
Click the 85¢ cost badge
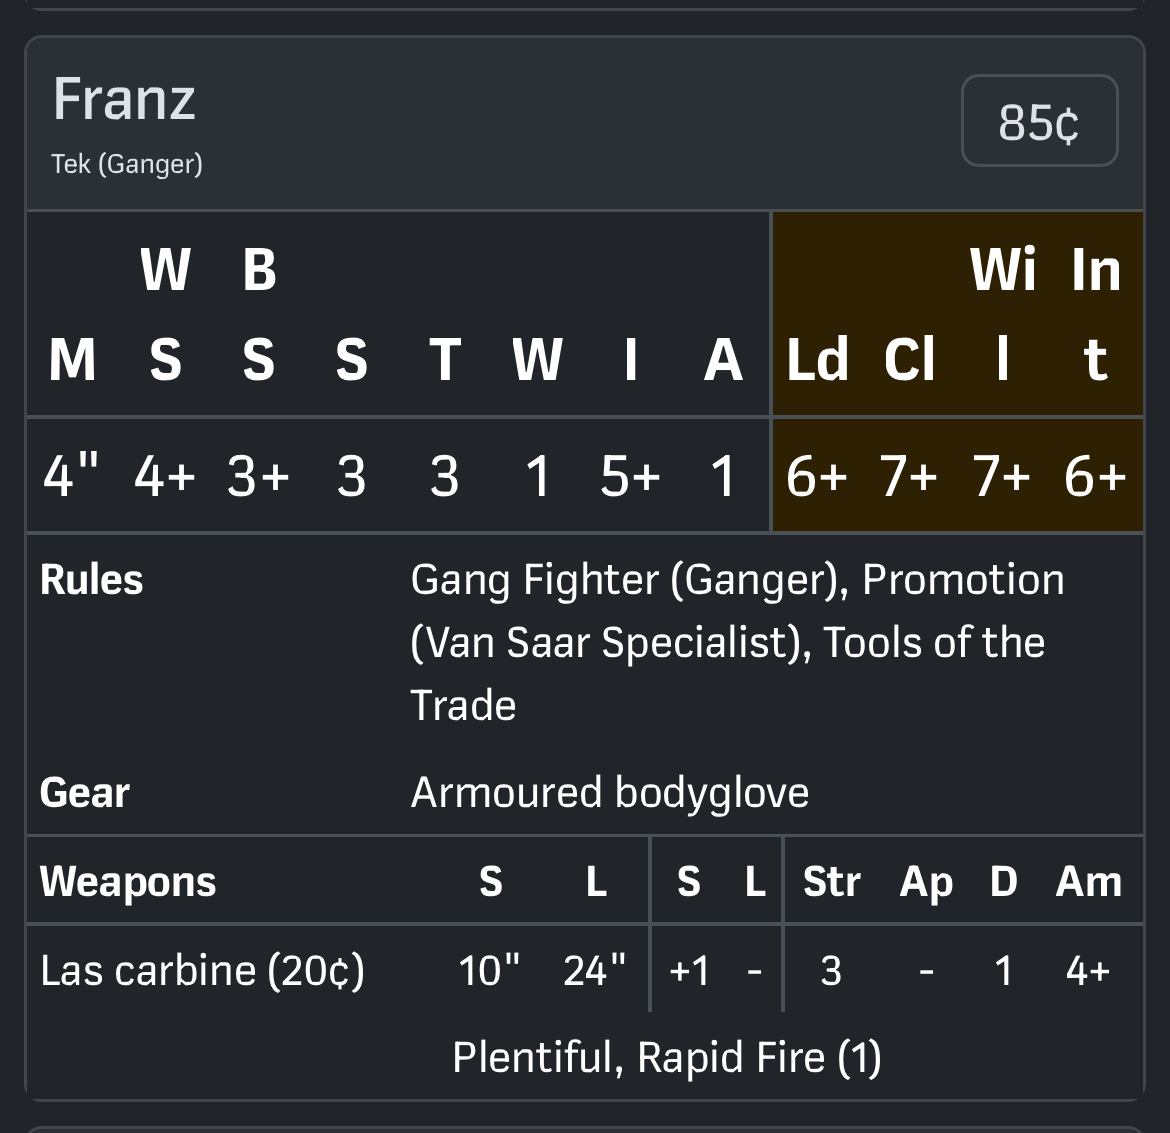pos(1039,121)
